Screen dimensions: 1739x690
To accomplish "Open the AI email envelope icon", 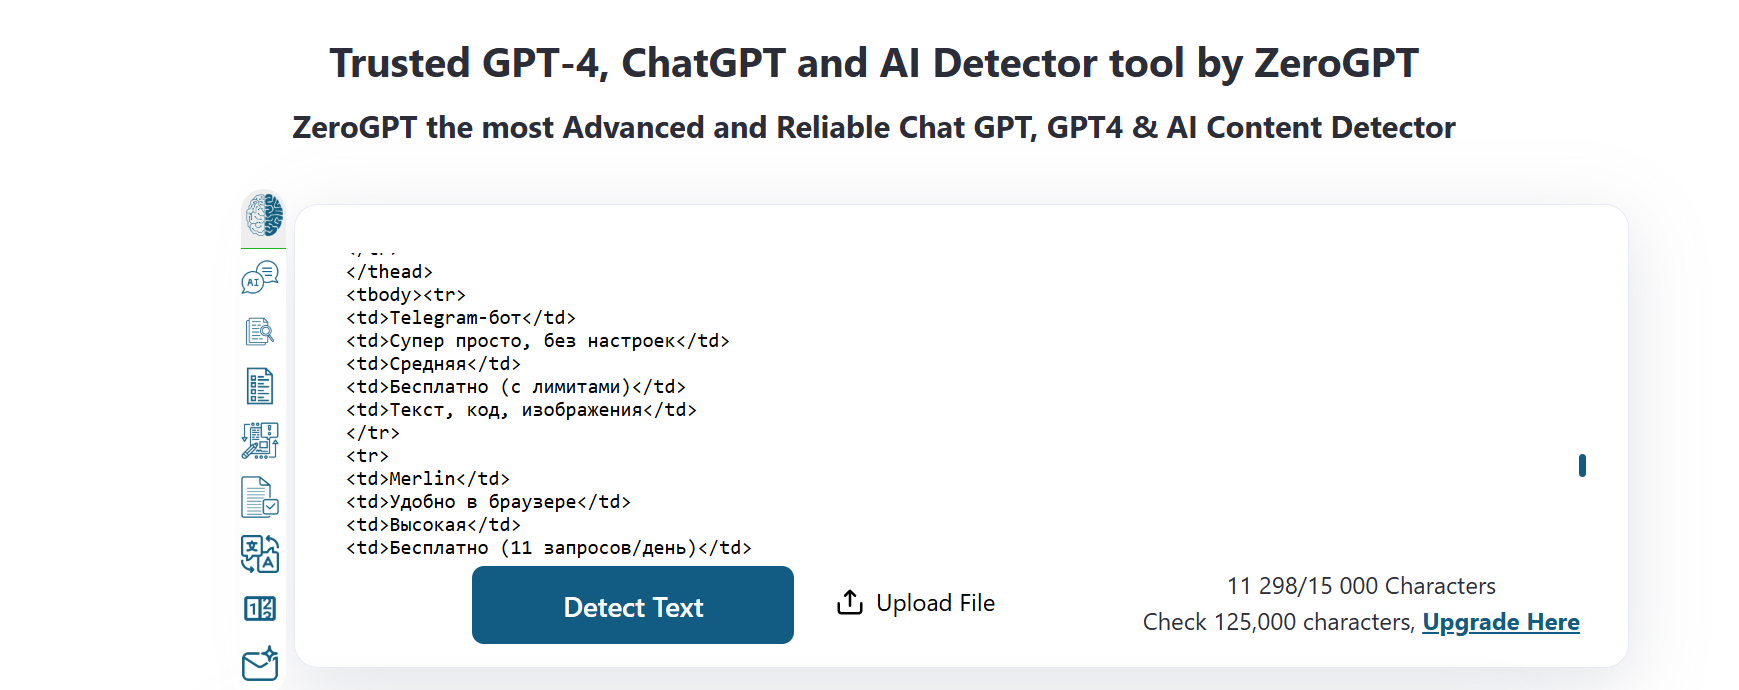I will pyautogui.click(x=260, y=663).
